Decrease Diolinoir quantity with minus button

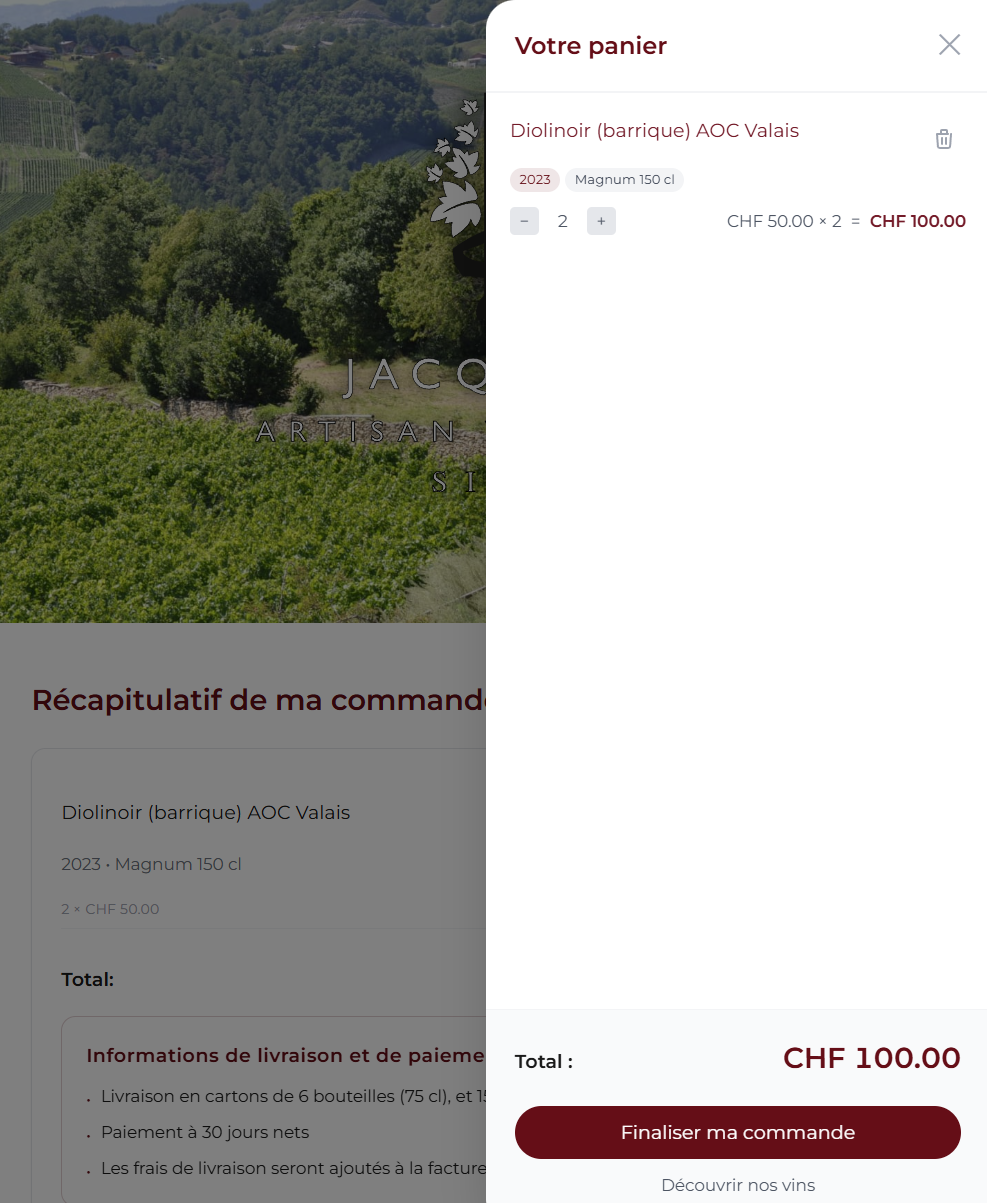tap(524, 221)
